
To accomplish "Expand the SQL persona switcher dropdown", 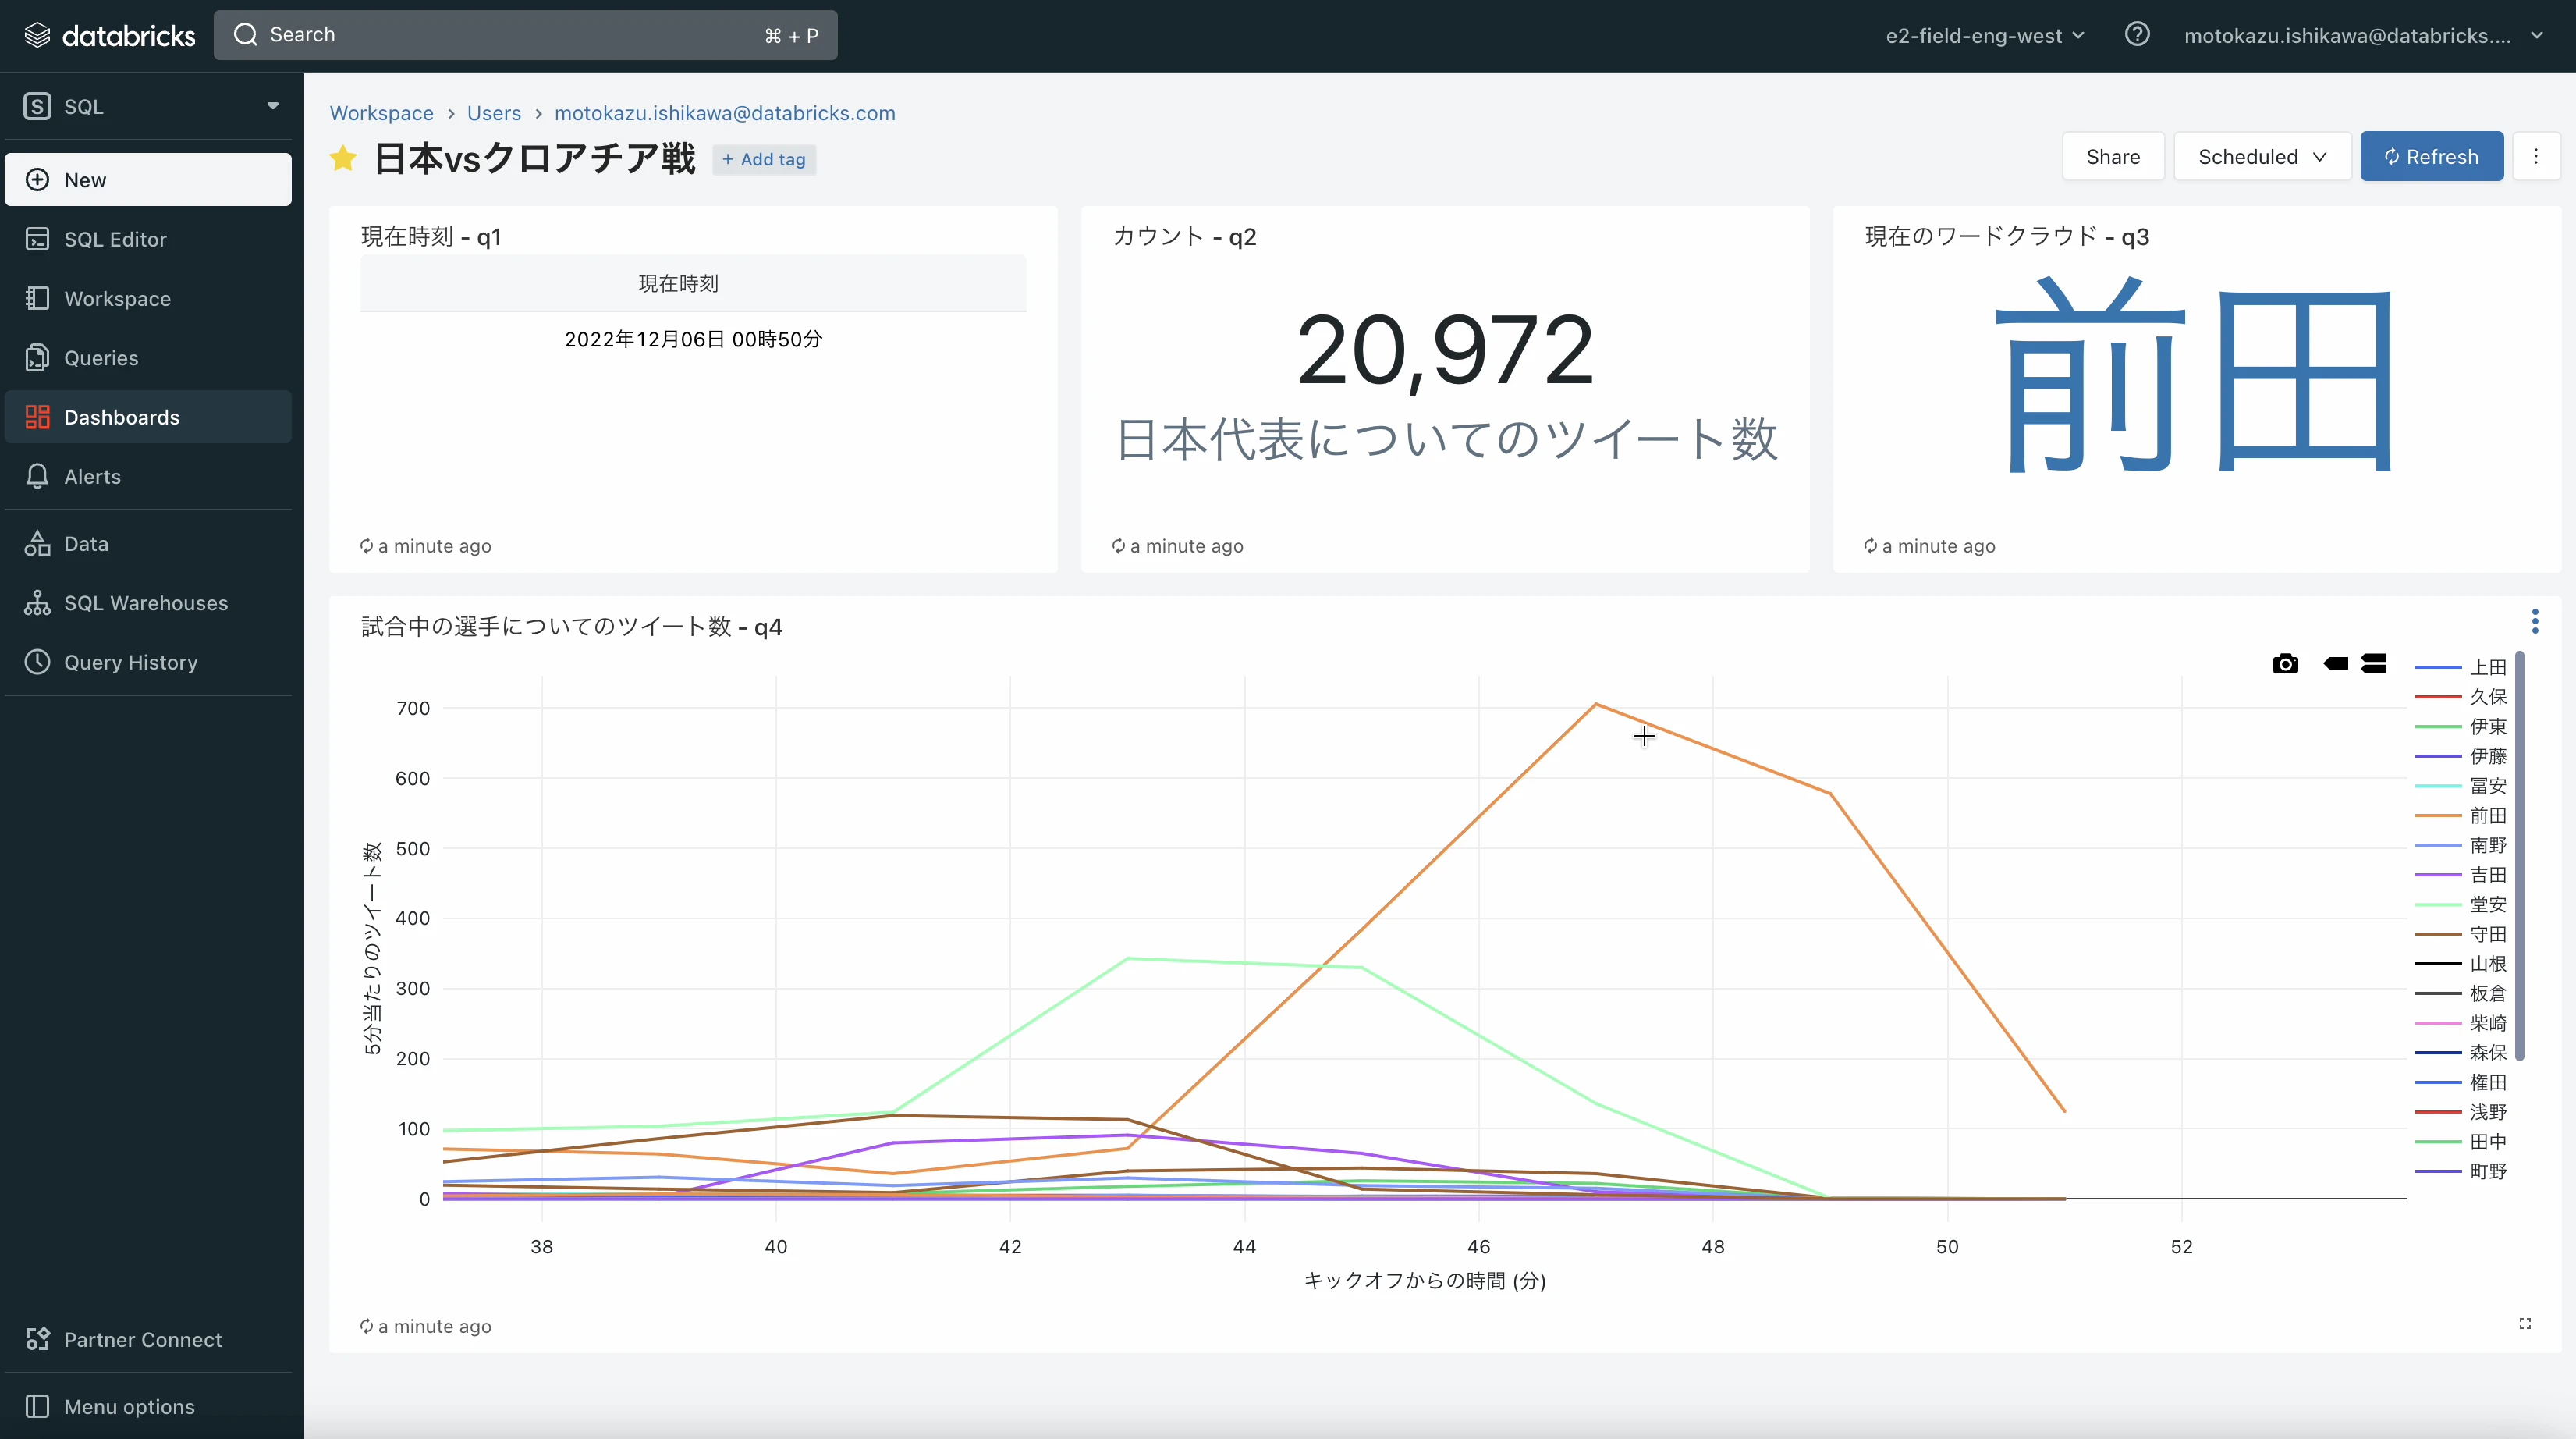I will (273, 106).
